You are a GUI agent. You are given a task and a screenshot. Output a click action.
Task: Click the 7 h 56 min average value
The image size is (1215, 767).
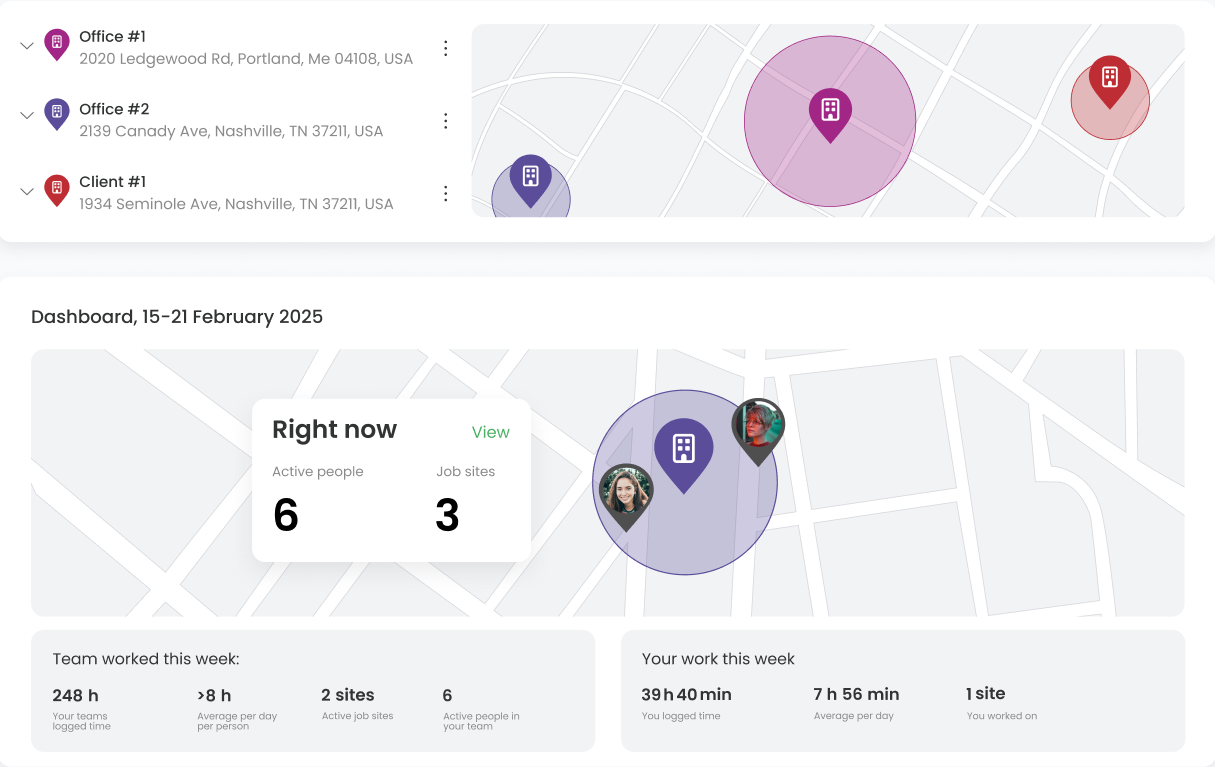tap(856, 694)
